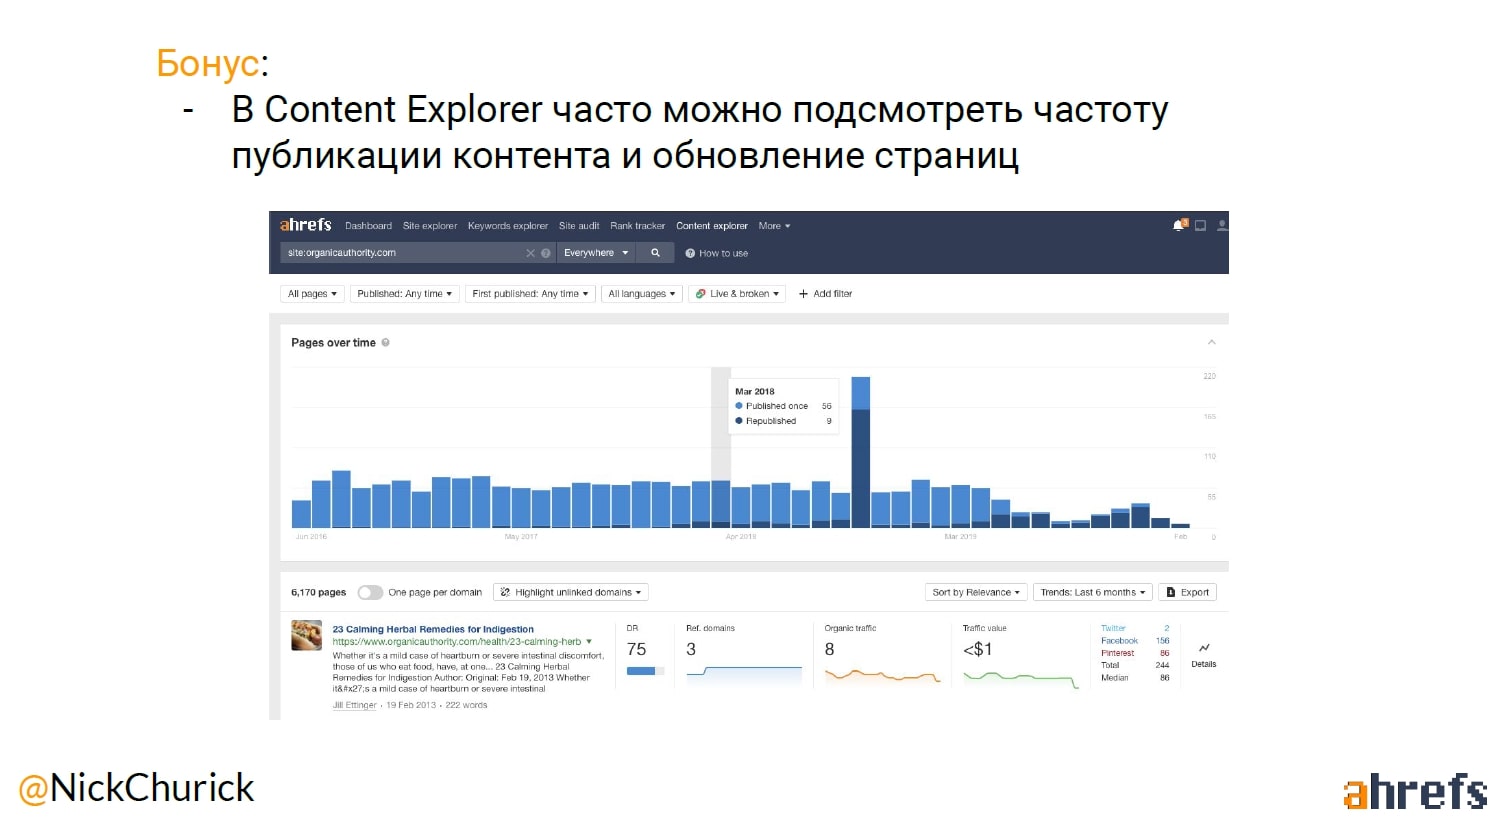Click the help icon beside Pages over time
Screen dimensions: 1502x840
[x=386, y=343]
